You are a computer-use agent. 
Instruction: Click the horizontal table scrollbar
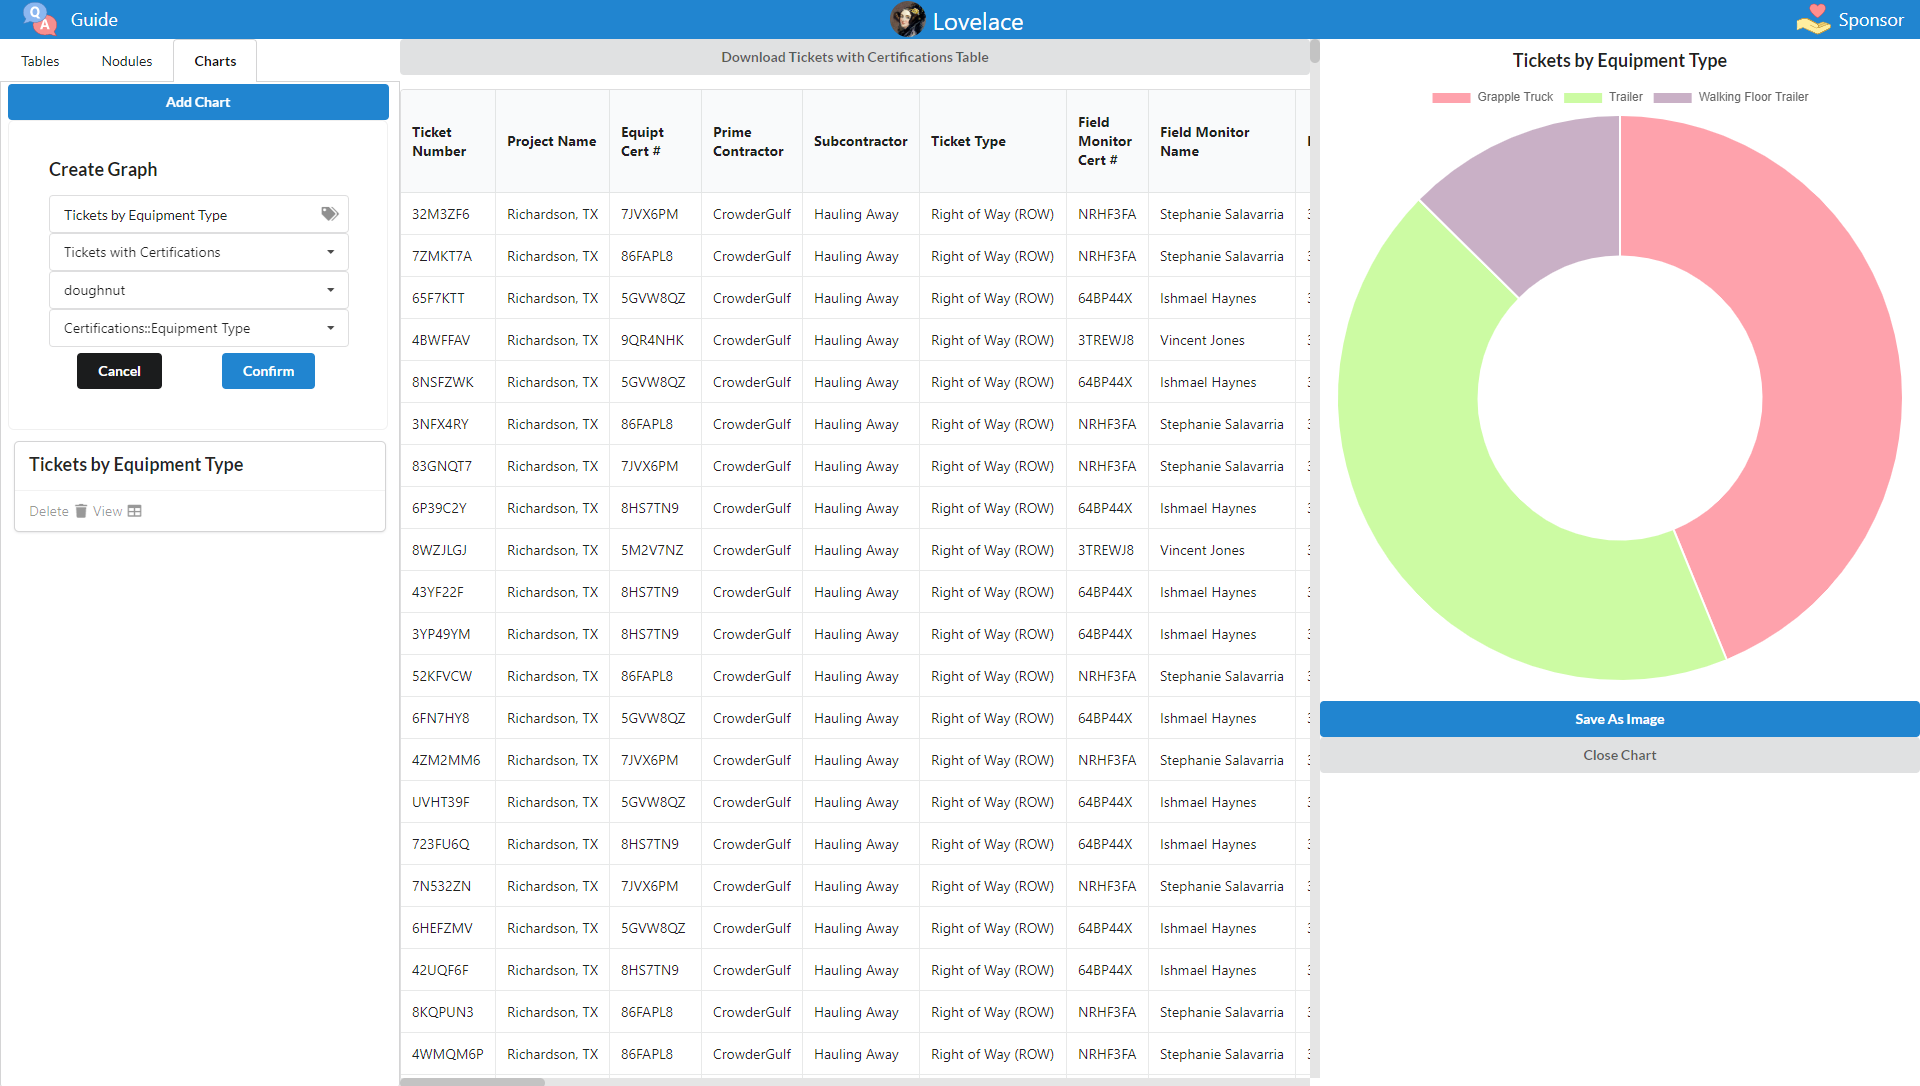point(472,1081)
